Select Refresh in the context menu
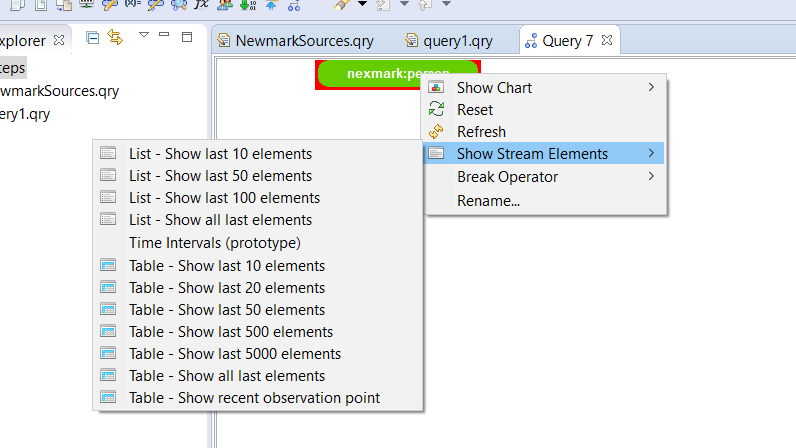 tap(481, 132)
